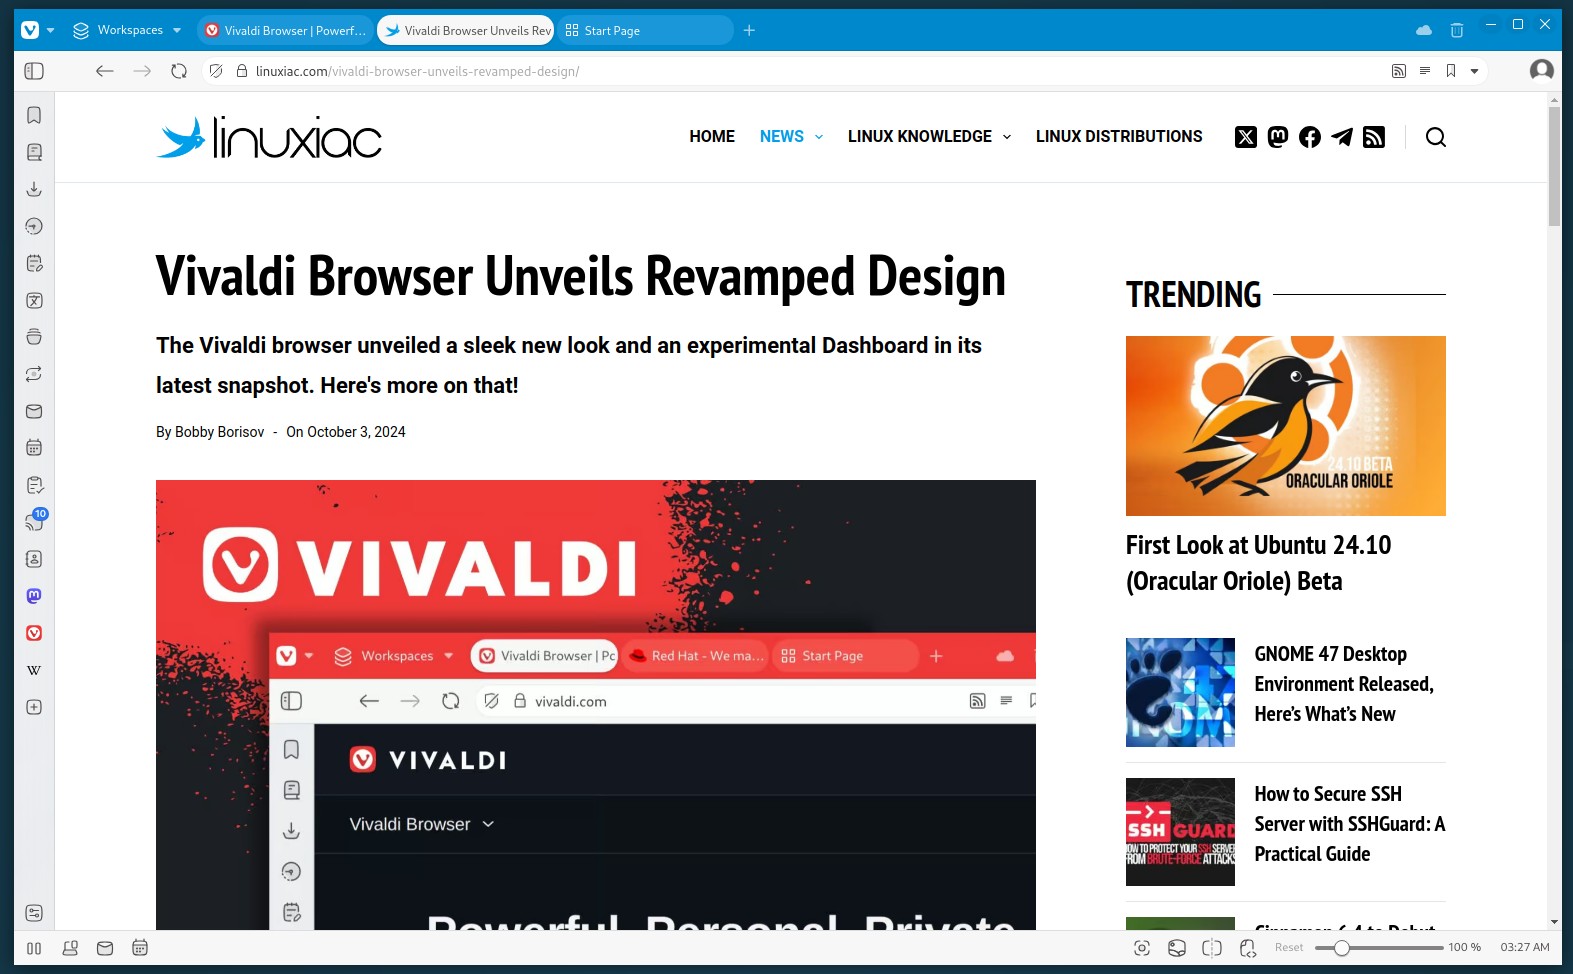Viewport: 1573px width, 974px height.
Task: Open the History panel in sidebar
Action: click(x=34, y=226)
